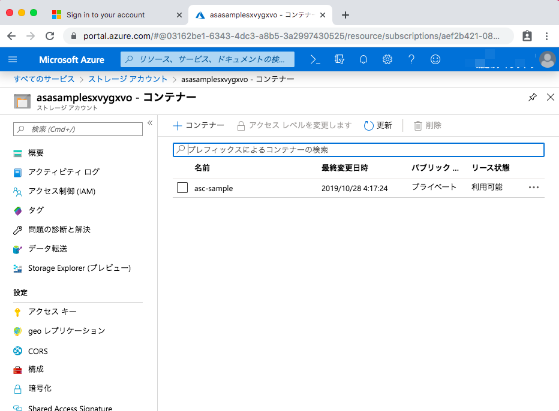The width and height of the screenshot is (559, 411).
Task: Focus the left menu 検索 search box
Action: [78, 129]
